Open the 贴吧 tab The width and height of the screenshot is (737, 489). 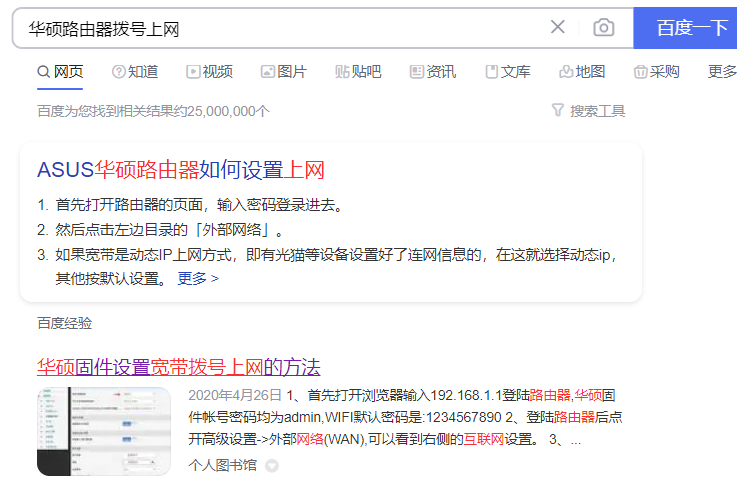(x=358, y=71)
